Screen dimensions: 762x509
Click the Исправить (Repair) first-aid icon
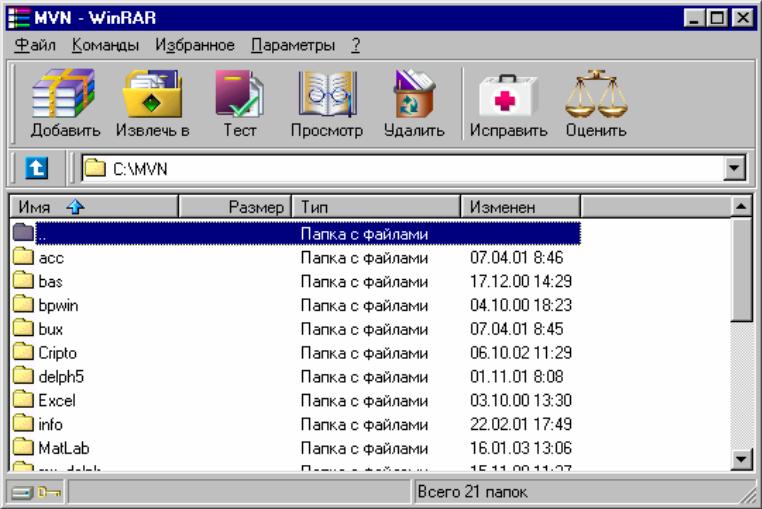[508, 95]
